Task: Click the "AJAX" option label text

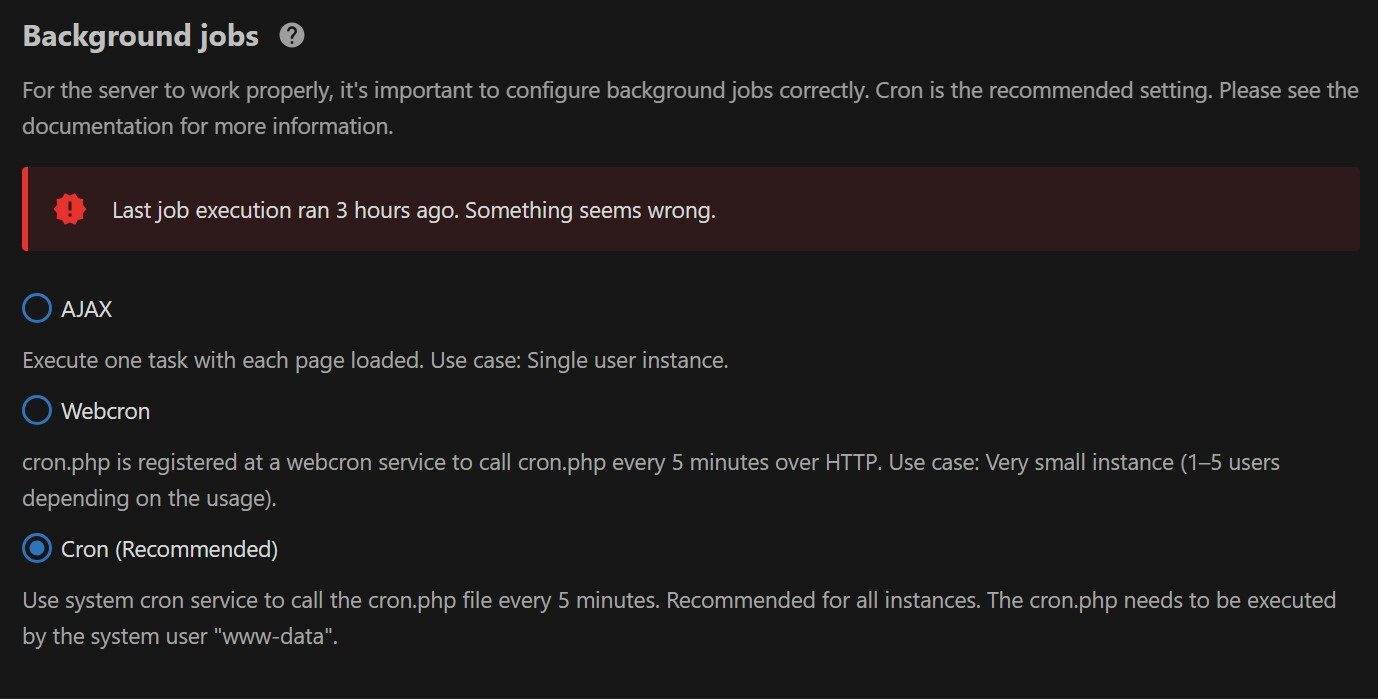Action: (87, 310)
